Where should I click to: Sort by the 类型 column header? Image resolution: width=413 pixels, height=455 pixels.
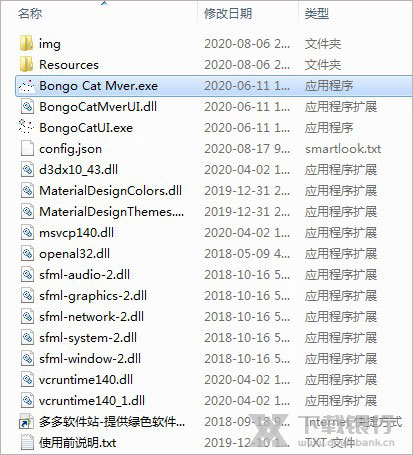point(317,14)
